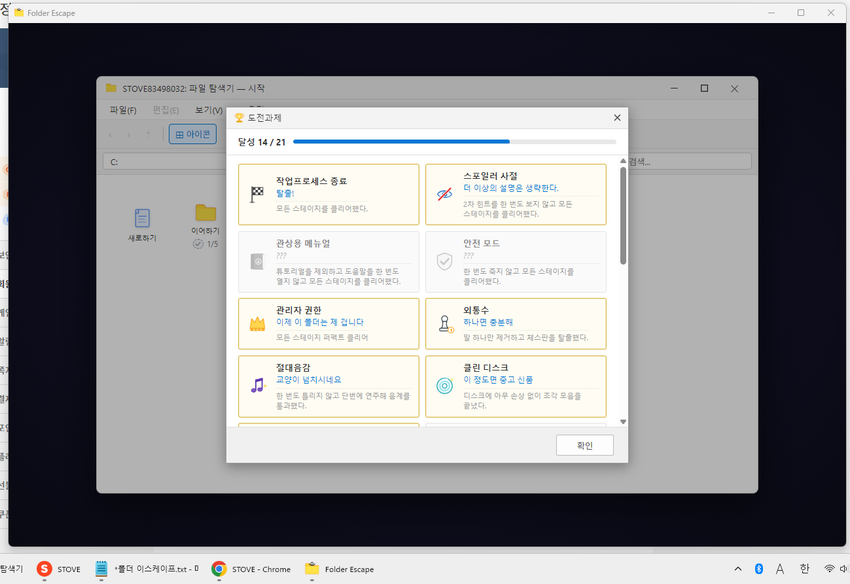Click the 확인 button
Viewport: 850px width, 584px height.
click(x=584, y=445)
